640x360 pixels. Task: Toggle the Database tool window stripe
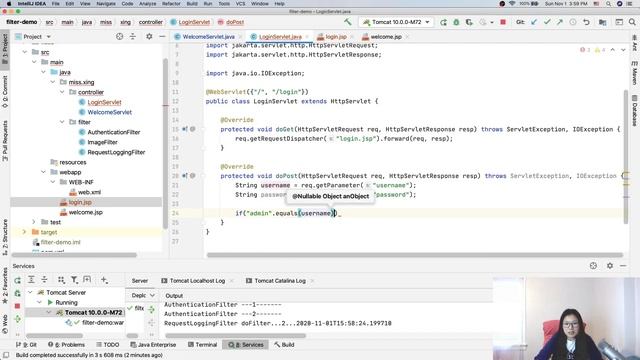(635, 110)
